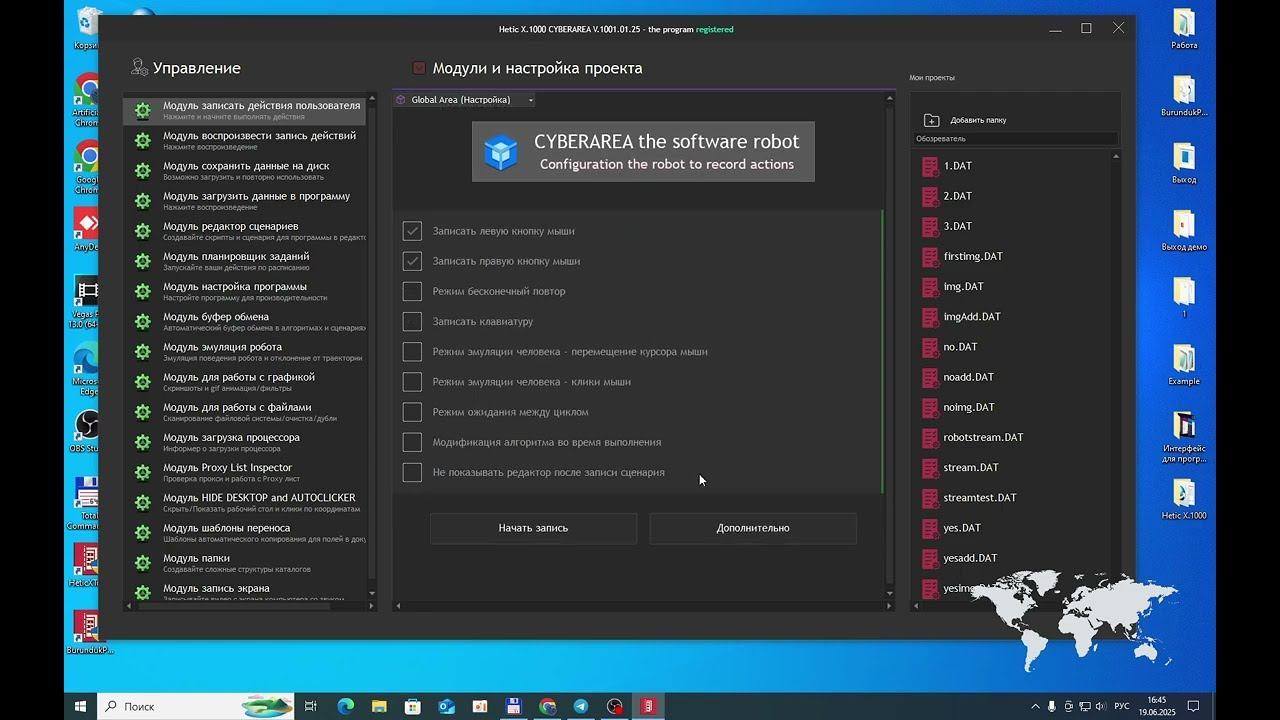1280x720 pixels.
Task: Click gear icon next to Модуль шаблоны переноса
Action: coord(143,533)
